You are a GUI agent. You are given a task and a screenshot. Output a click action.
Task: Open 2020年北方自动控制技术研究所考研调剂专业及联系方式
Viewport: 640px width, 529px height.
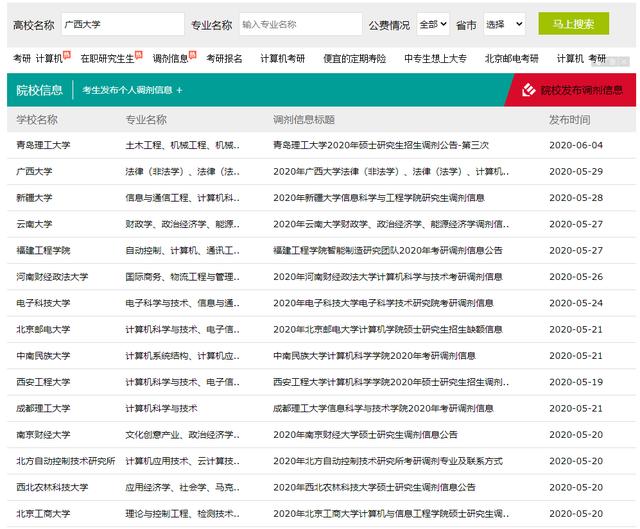click(388, 461)
